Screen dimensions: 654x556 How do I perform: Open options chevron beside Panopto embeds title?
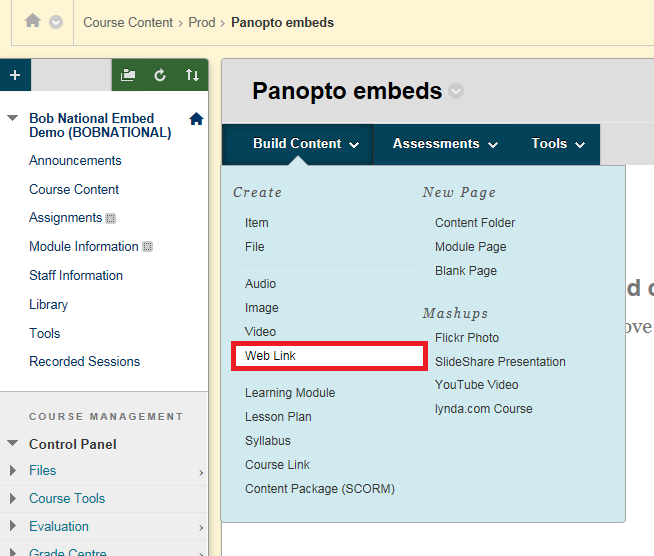(x=457, y=92)
